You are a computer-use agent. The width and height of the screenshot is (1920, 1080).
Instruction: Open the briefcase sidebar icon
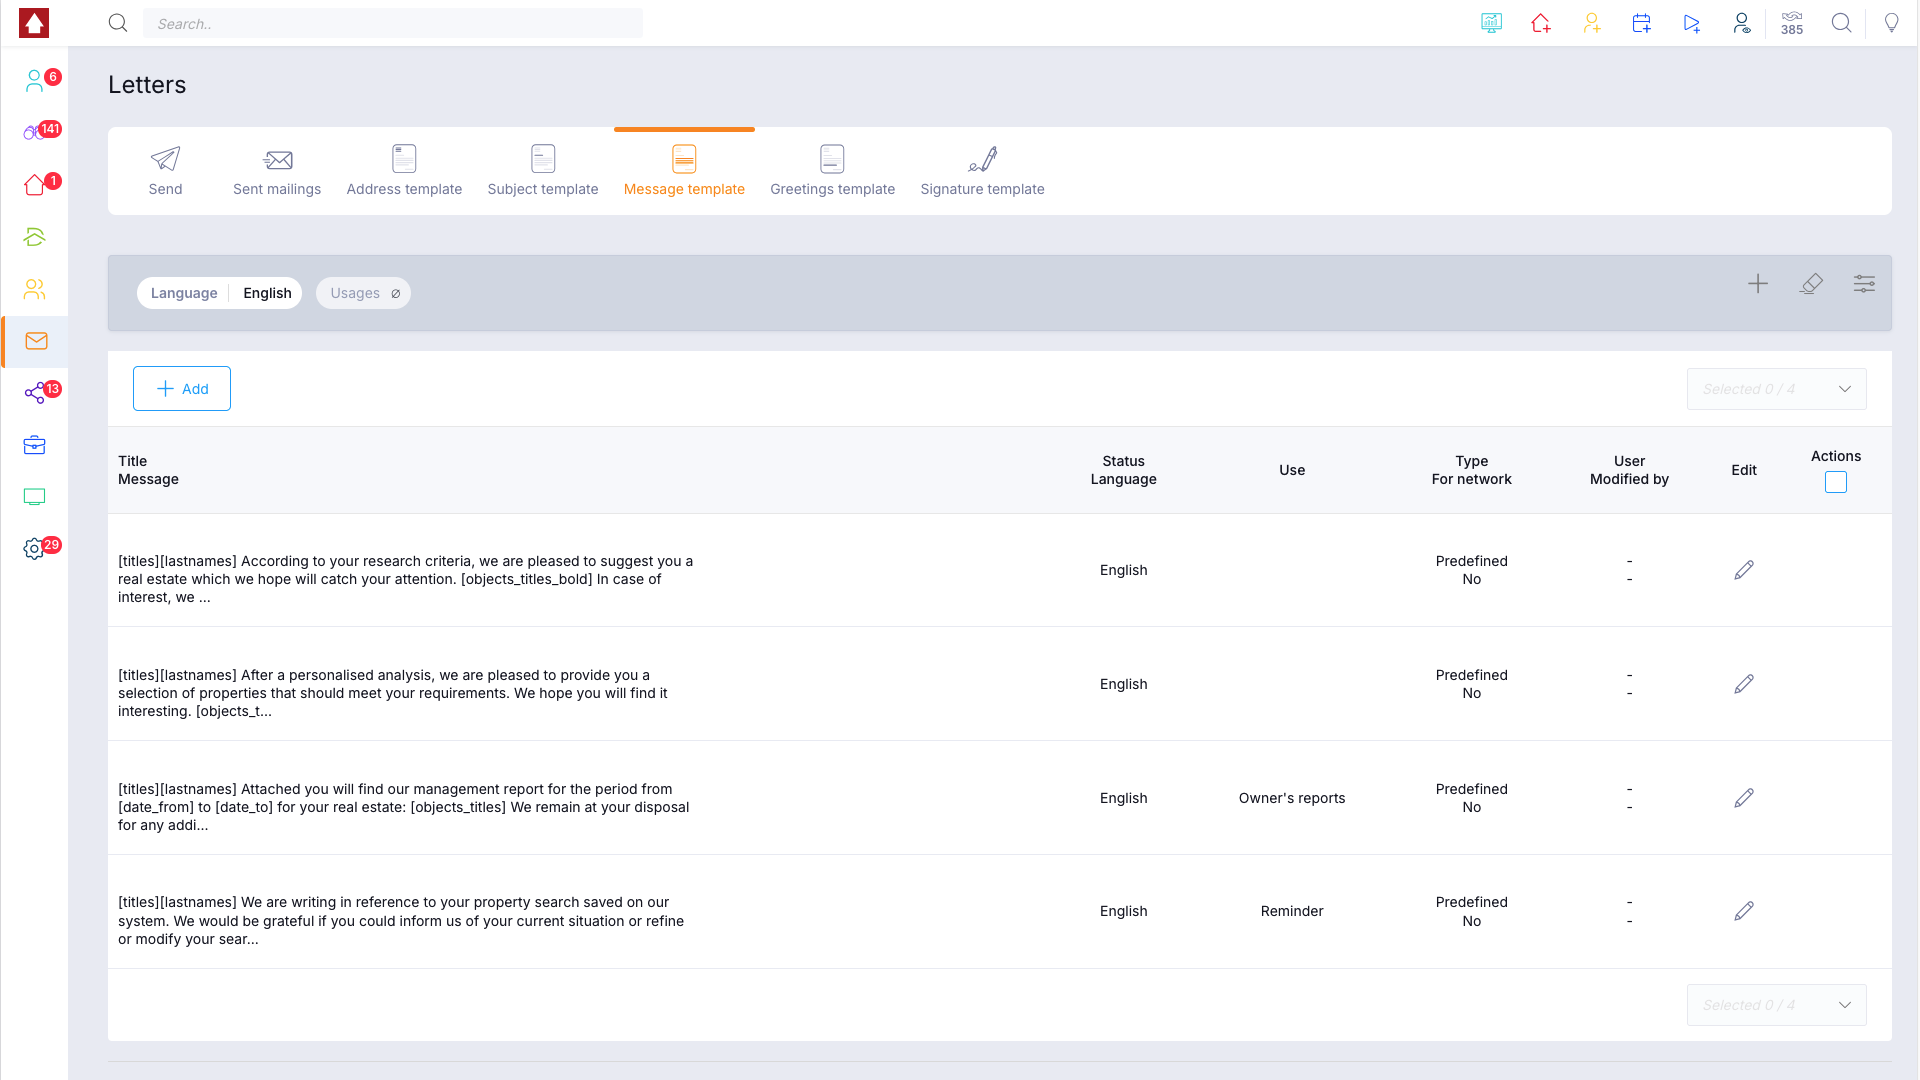tap(35, 445)
